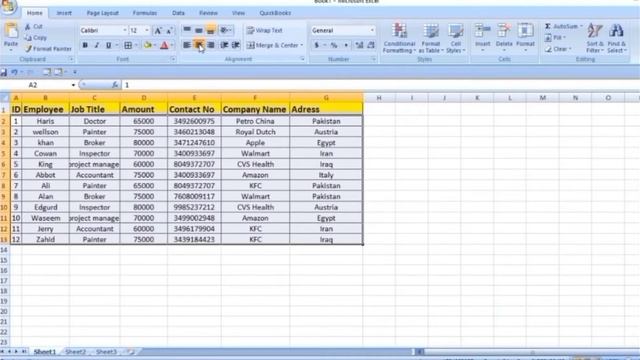The height and width of the screenshot is (360, 640).
Task: Increase the cell indent
Action: pyautogui.click(x=236, y=45)
